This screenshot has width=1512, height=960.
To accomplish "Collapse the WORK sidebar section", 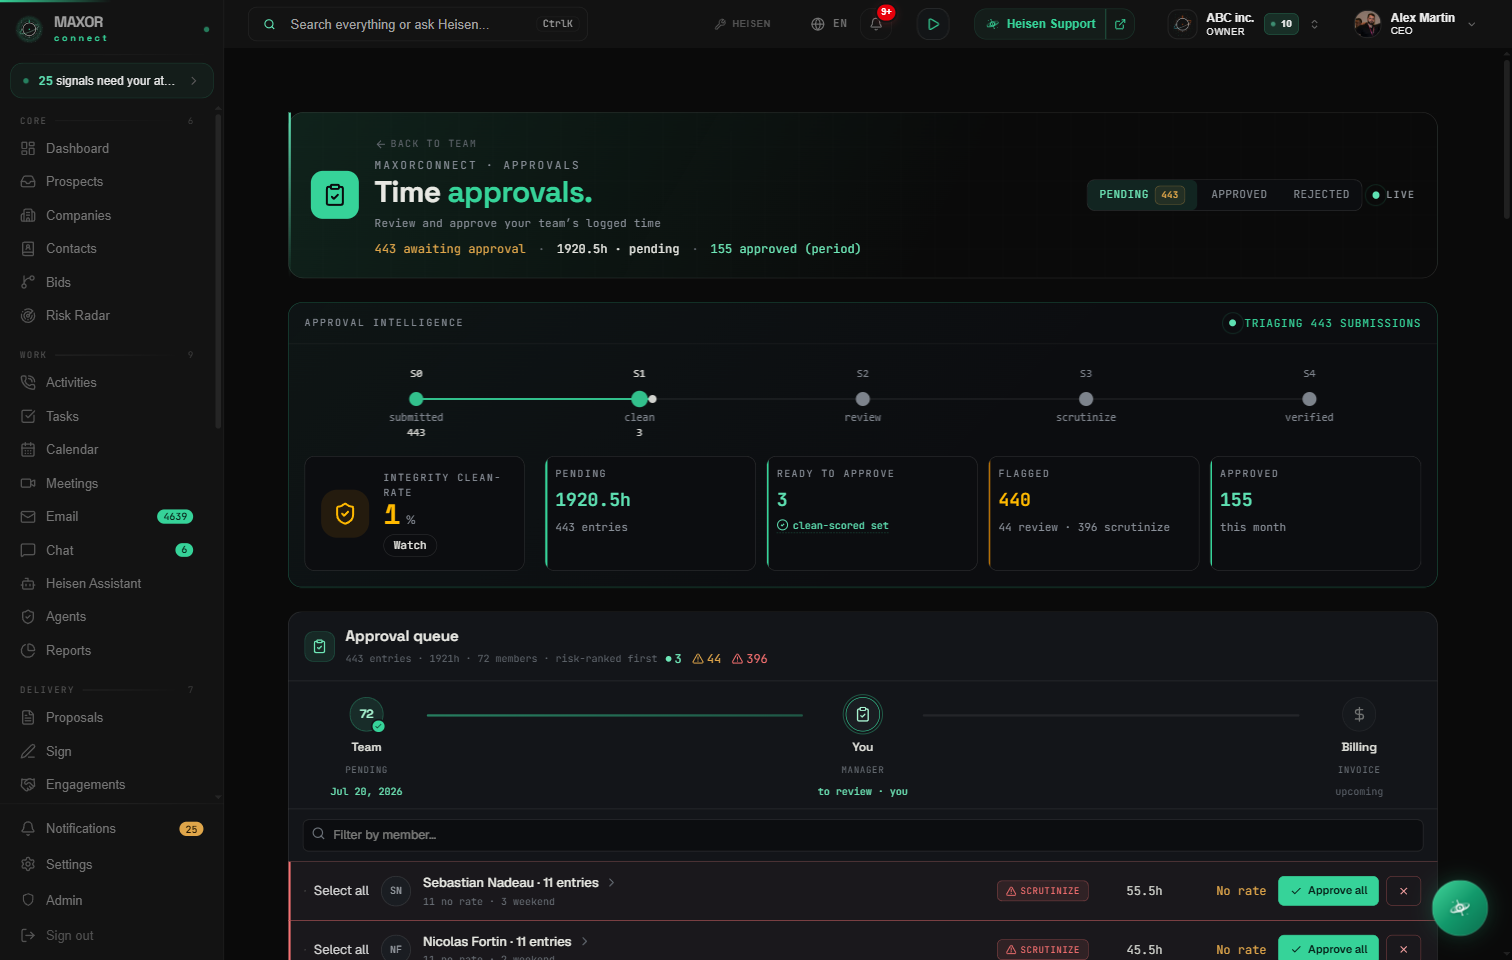I will (x=107, y=355).
